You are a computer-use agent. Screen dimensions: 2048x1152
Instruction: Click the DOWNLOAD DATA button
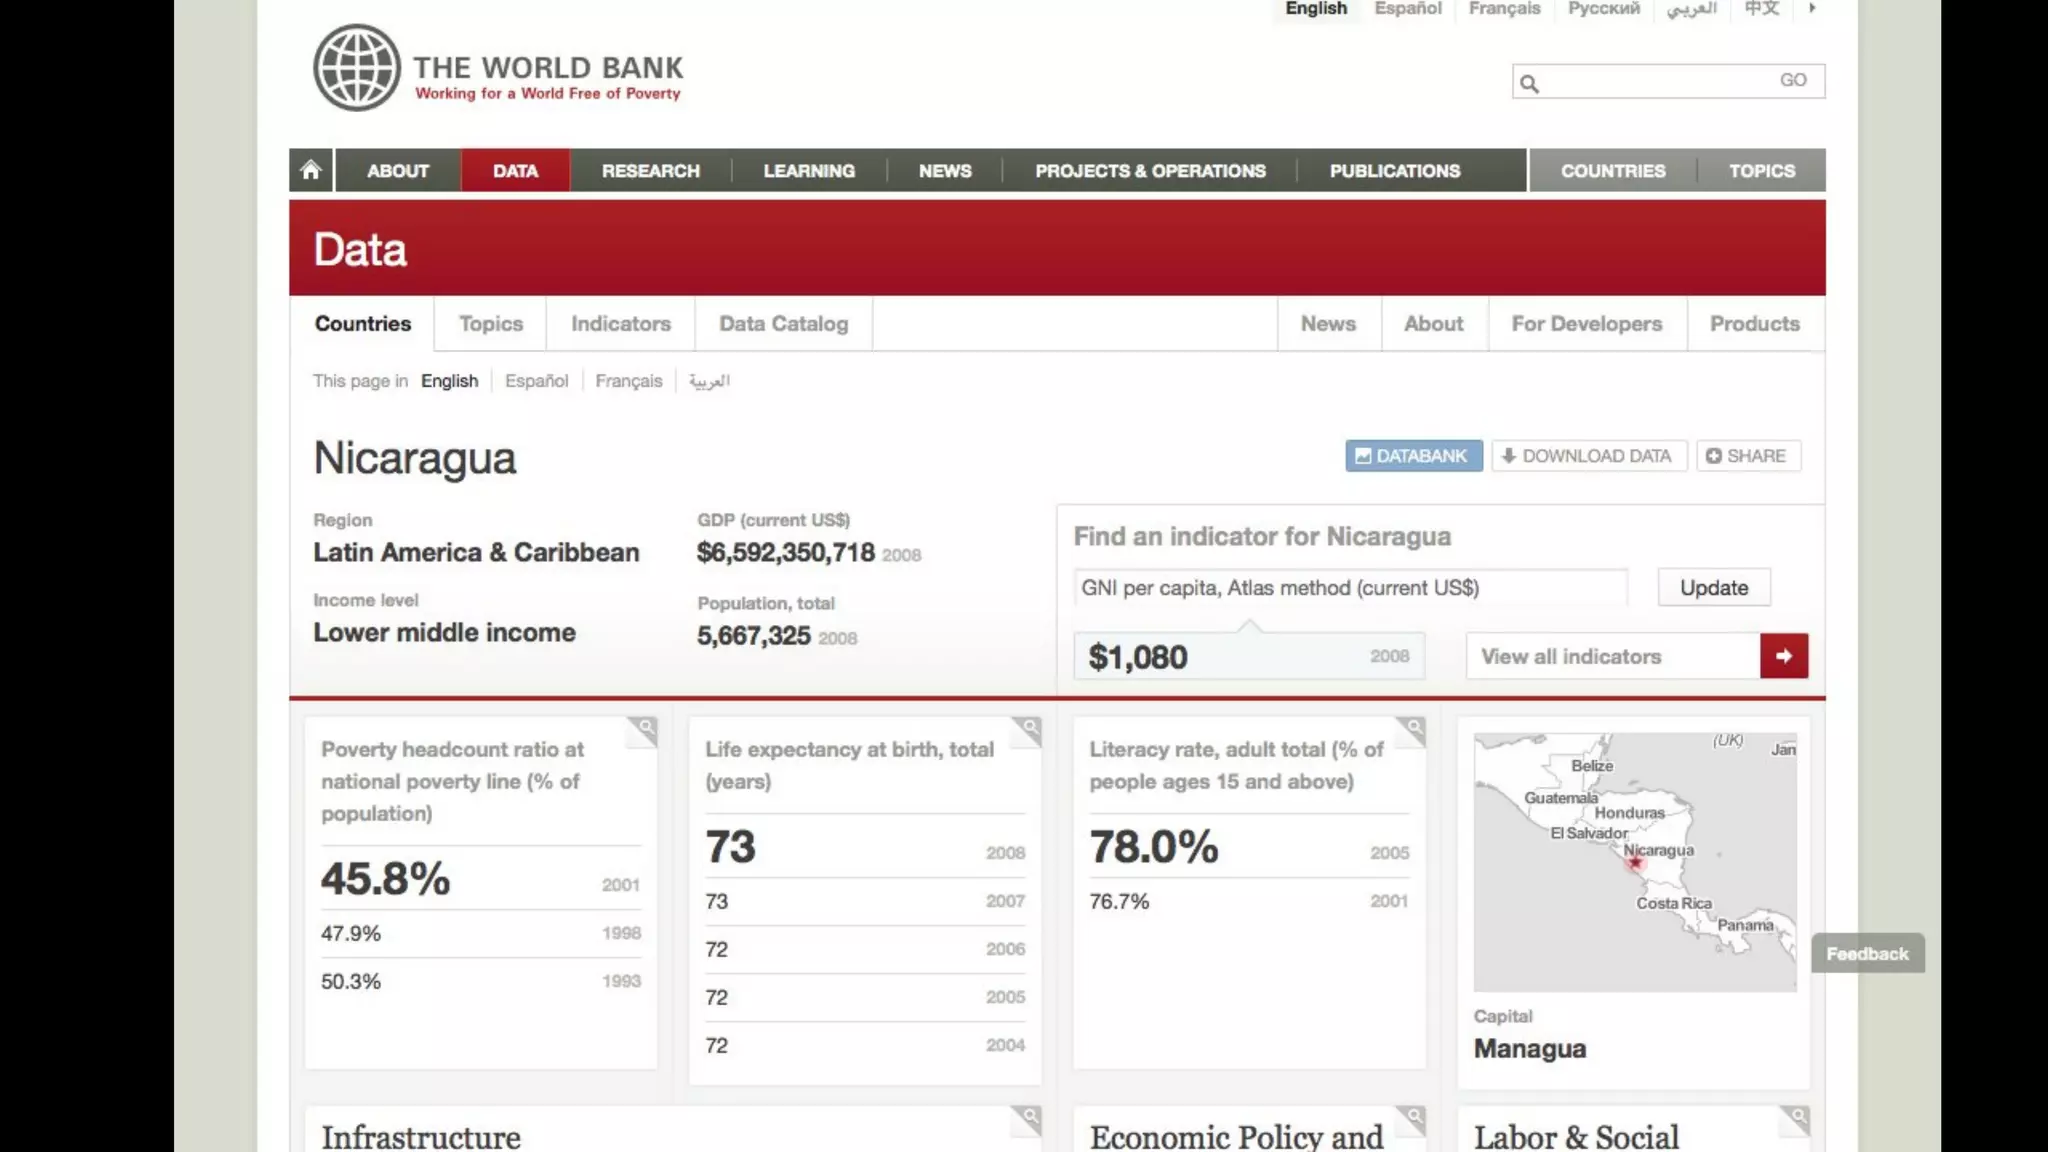(1588, 456)
